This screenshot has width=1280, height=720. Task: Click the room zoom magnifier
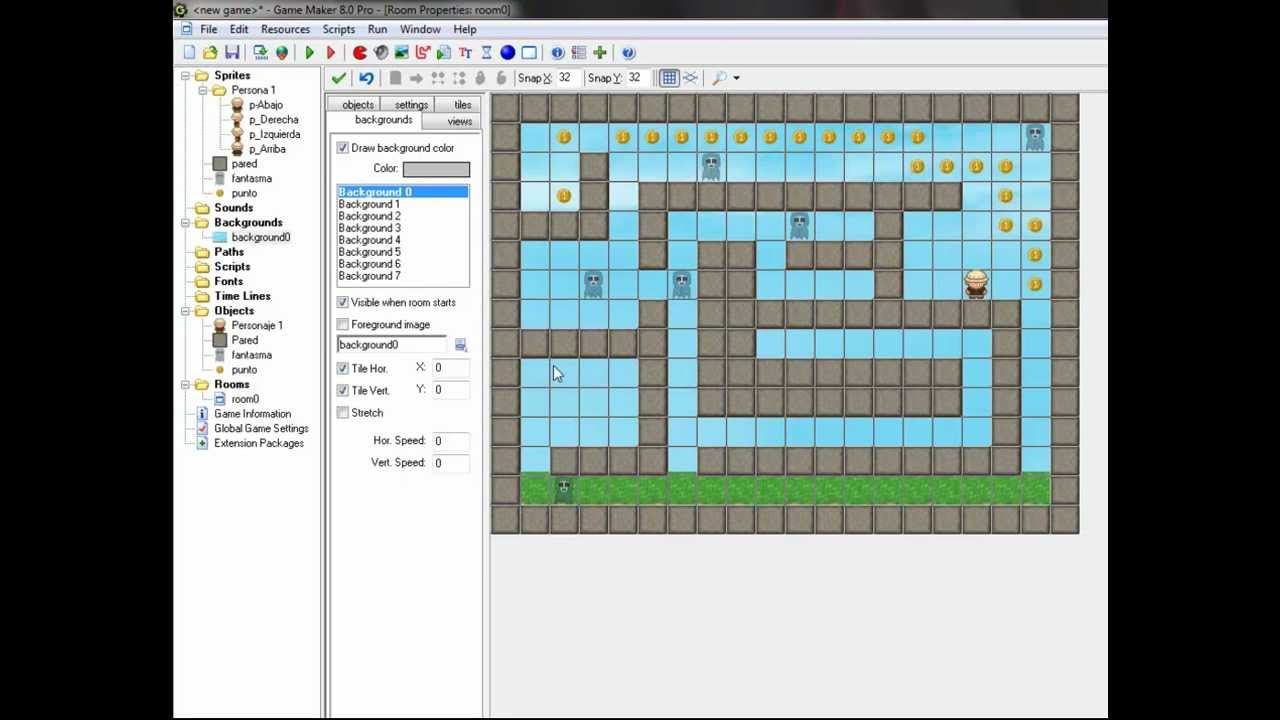point(719,78)
